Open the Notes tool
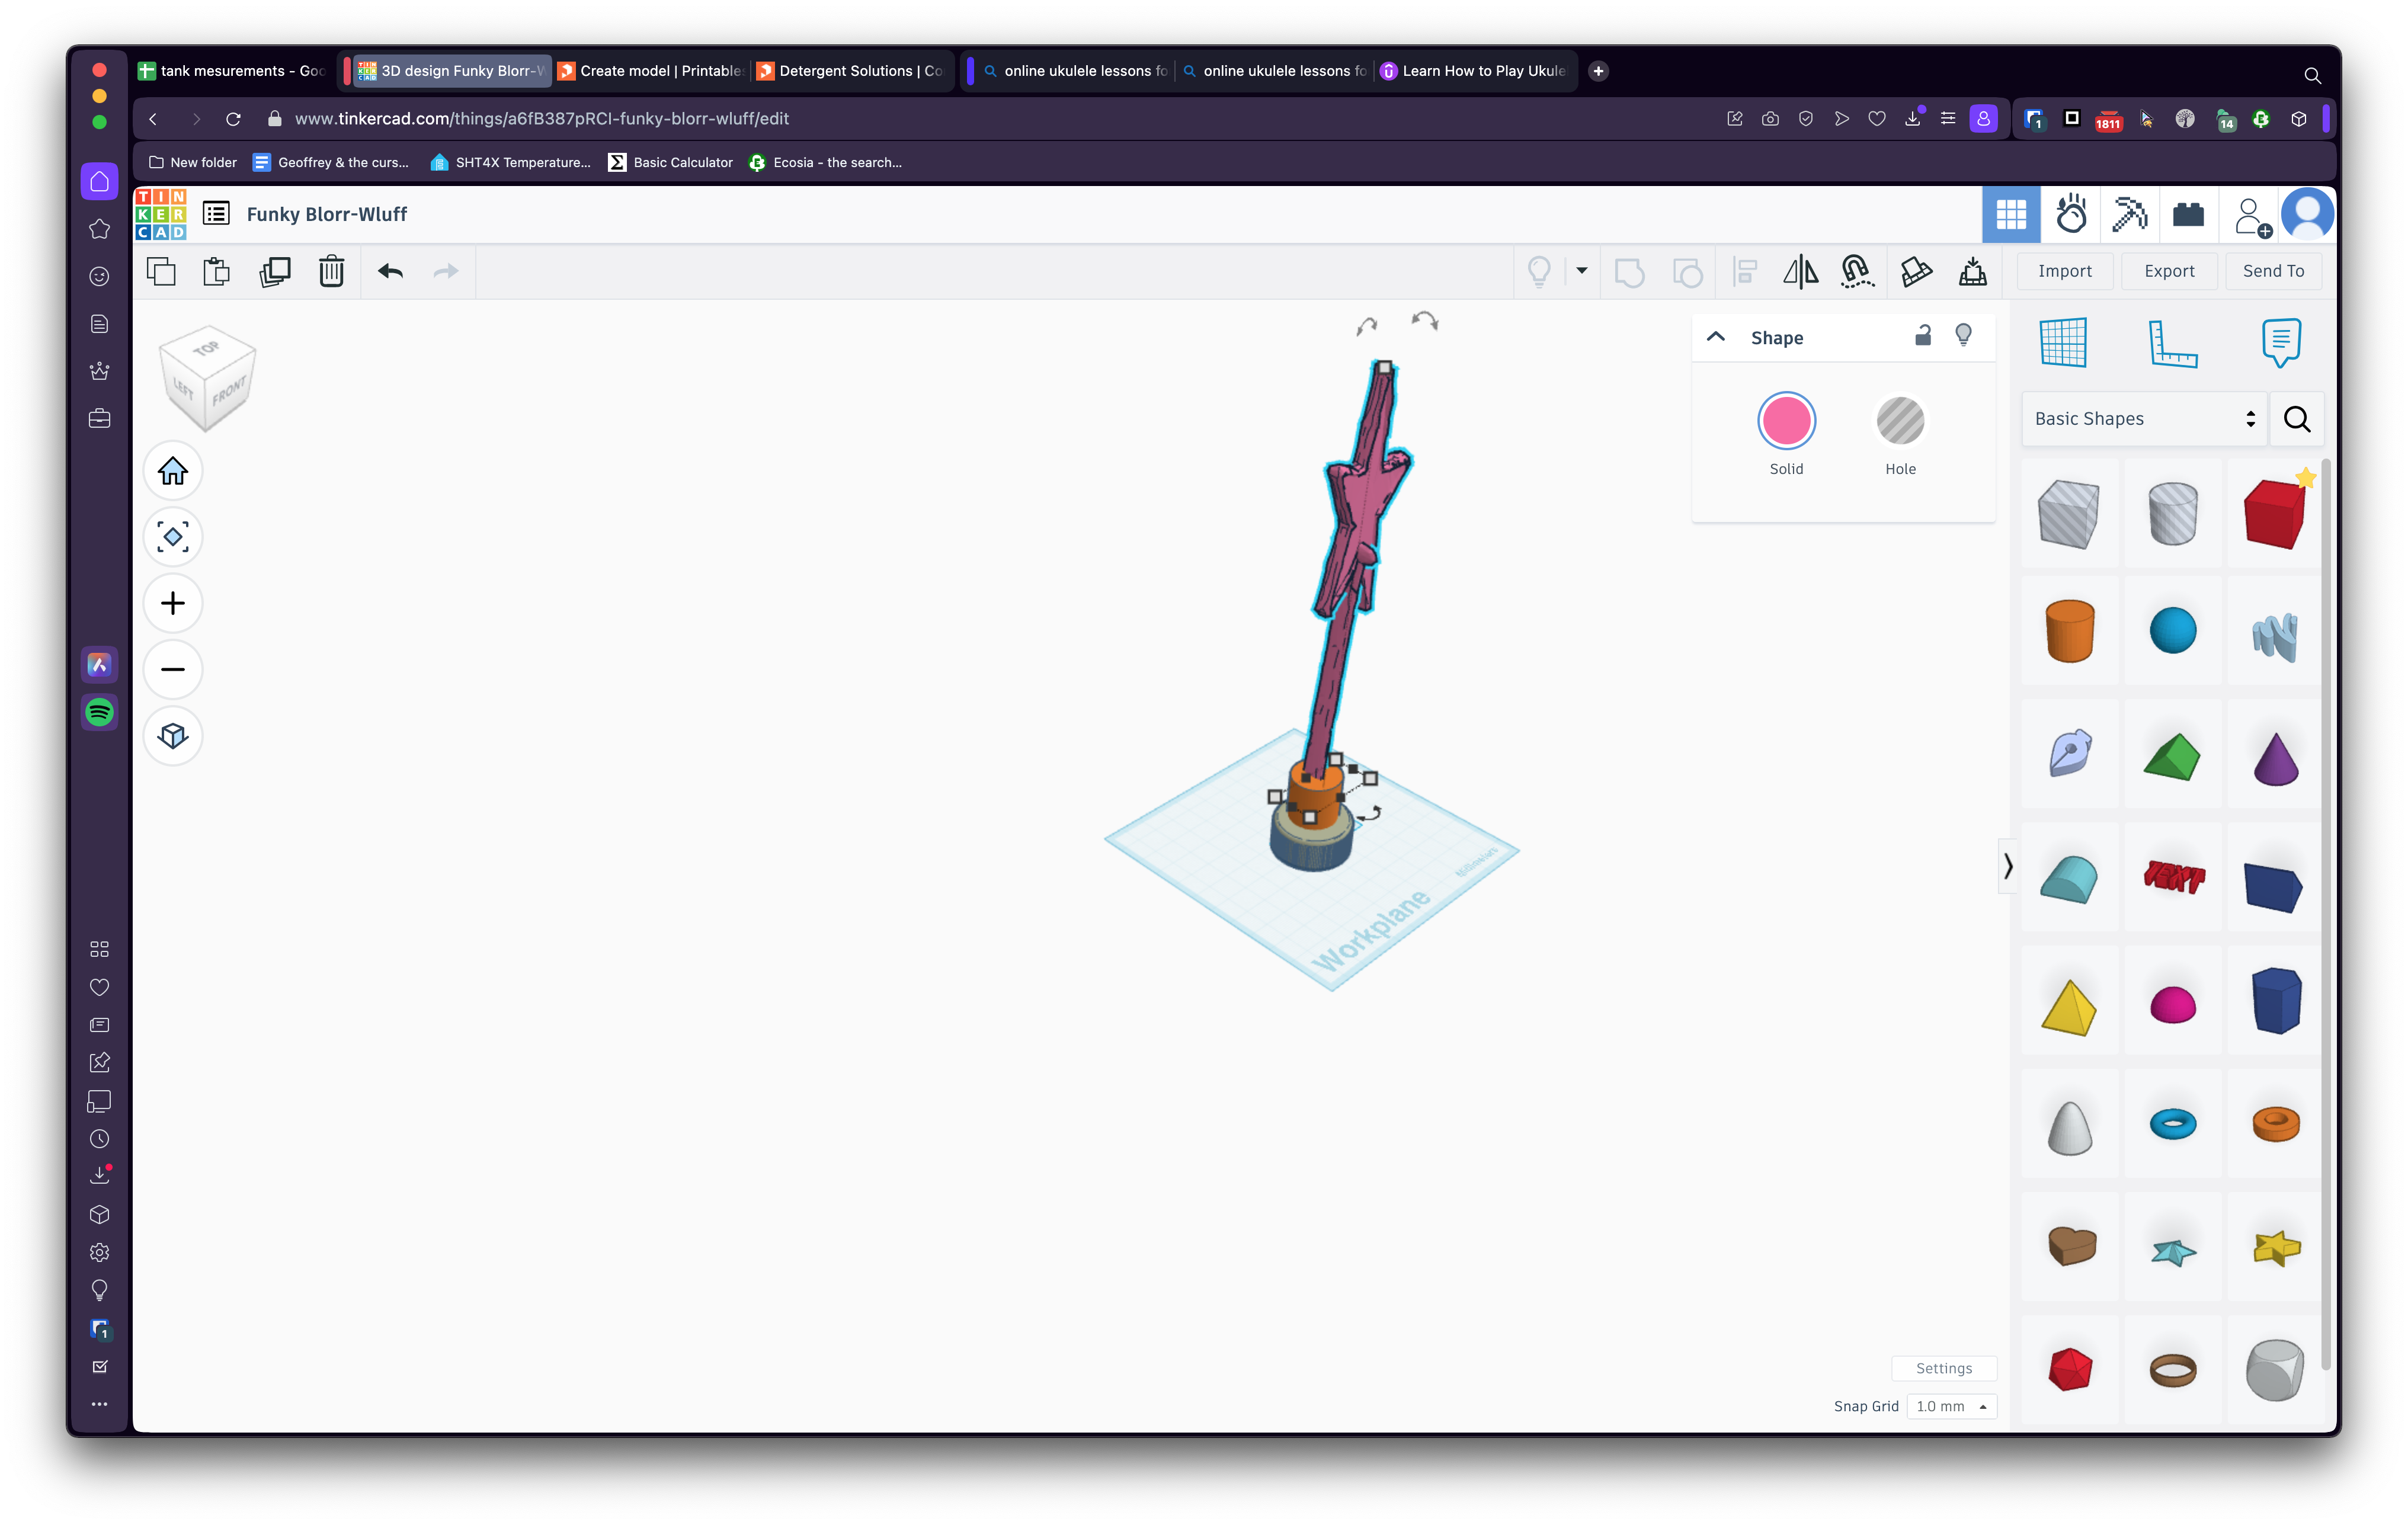2408x1525 pixels. tap(2281, 343)
